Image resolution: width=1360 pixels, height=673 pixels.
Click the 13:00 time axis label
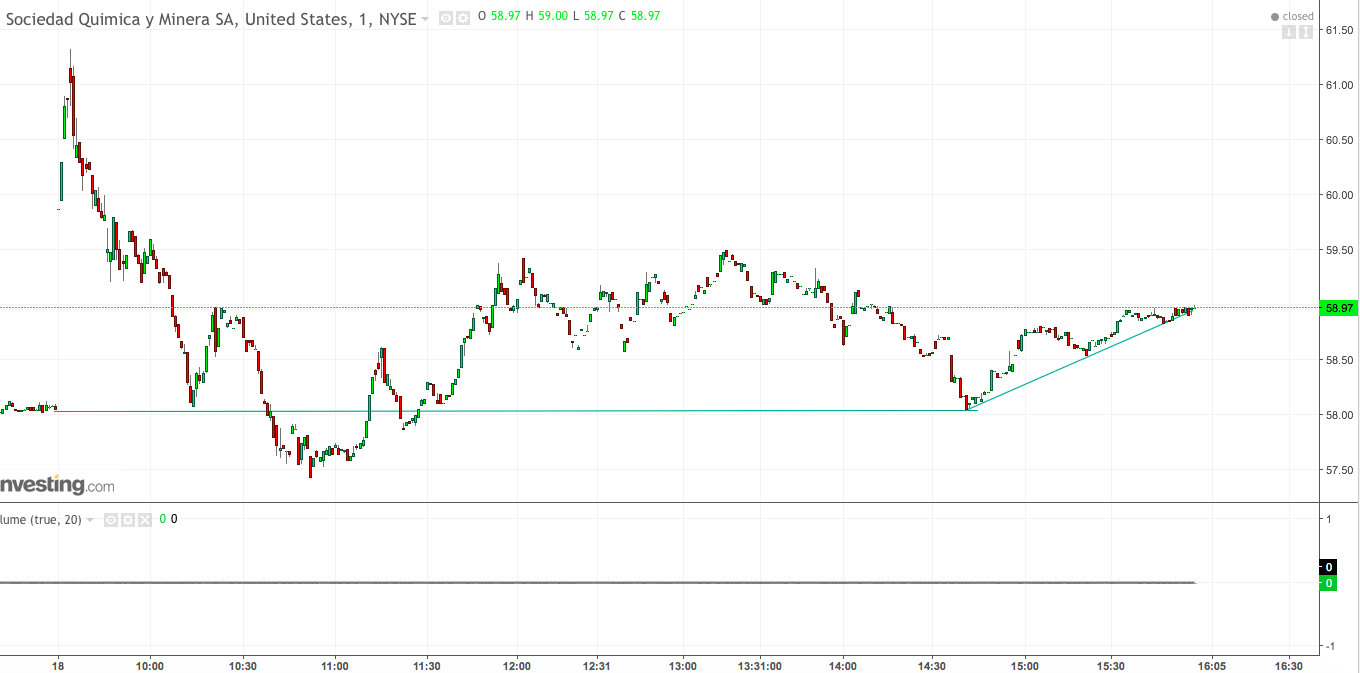(x=683, y=666)
